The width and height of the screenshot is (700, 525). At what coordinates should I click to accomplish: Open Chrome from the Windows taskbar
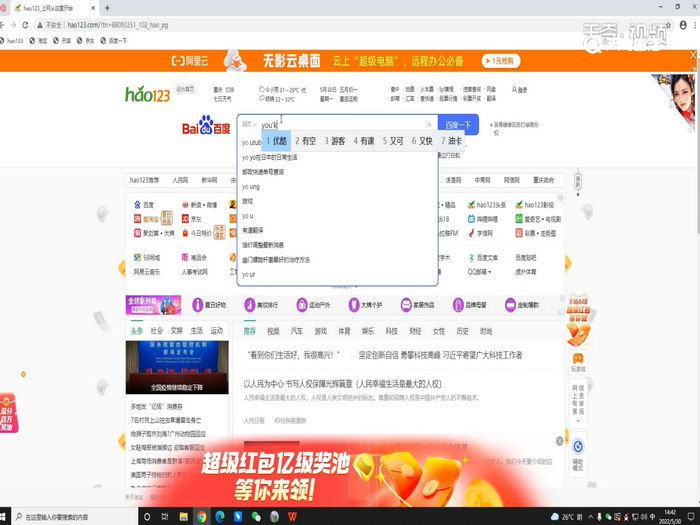click(202, 517)
